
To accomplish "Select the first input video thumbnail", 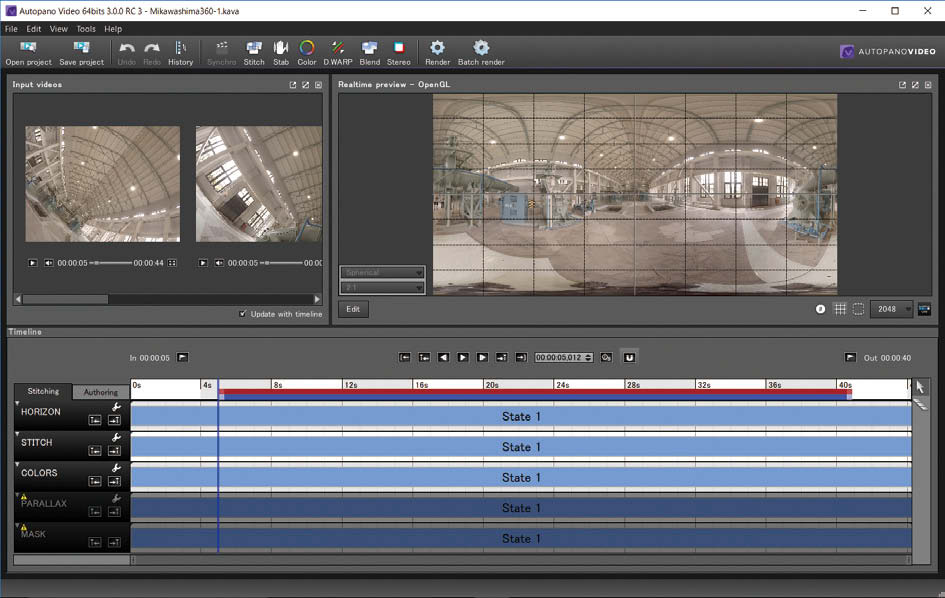I will (x=102, y=184).
